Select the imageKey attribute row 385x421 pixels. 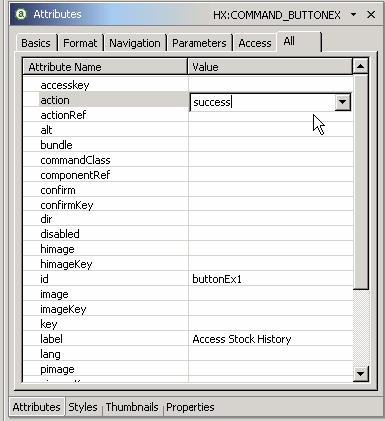click(x=188, y=309)
